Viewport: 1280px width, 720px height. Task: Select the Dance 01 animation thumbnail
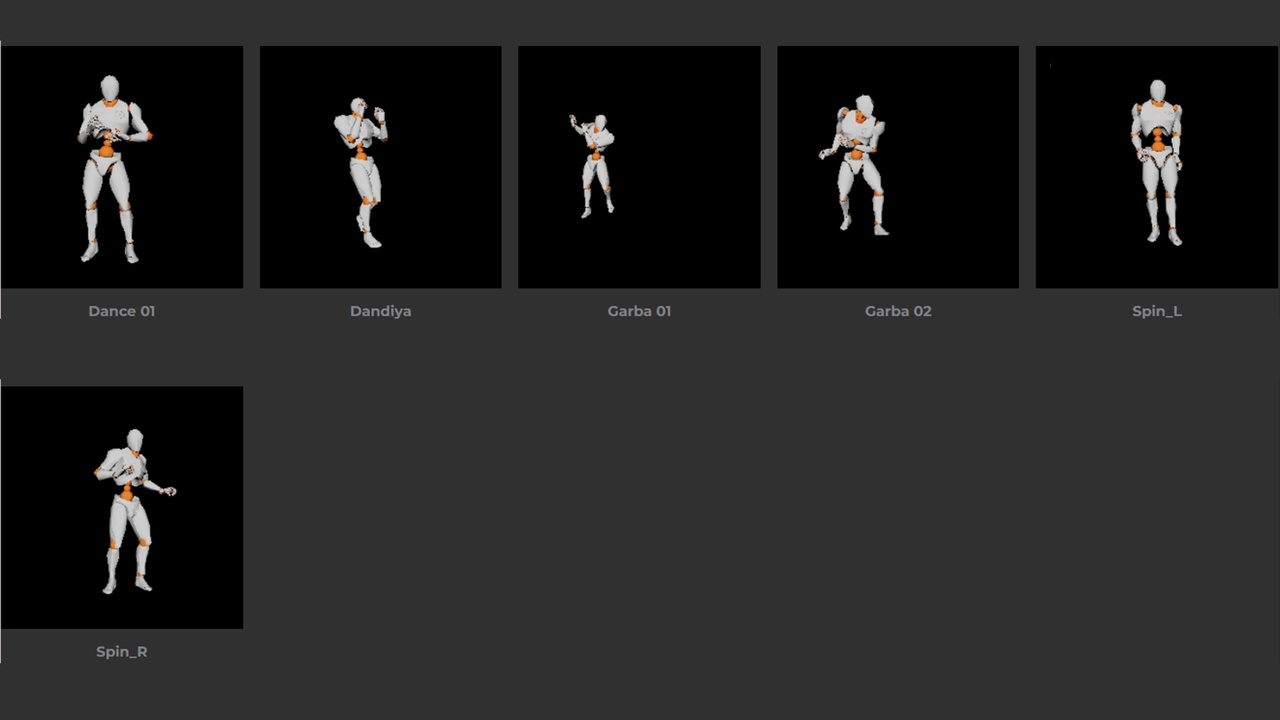tap(122, 167)
